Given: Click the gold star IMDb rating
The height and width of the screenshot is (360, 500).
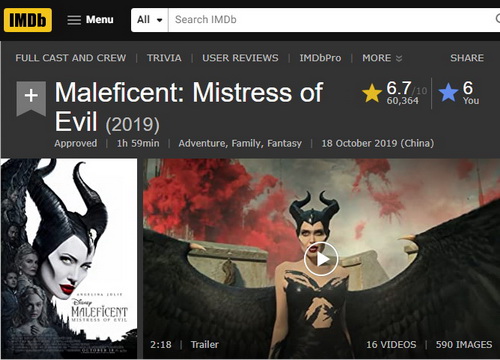Looking at the screenshot, I should [x=372, y=93].
